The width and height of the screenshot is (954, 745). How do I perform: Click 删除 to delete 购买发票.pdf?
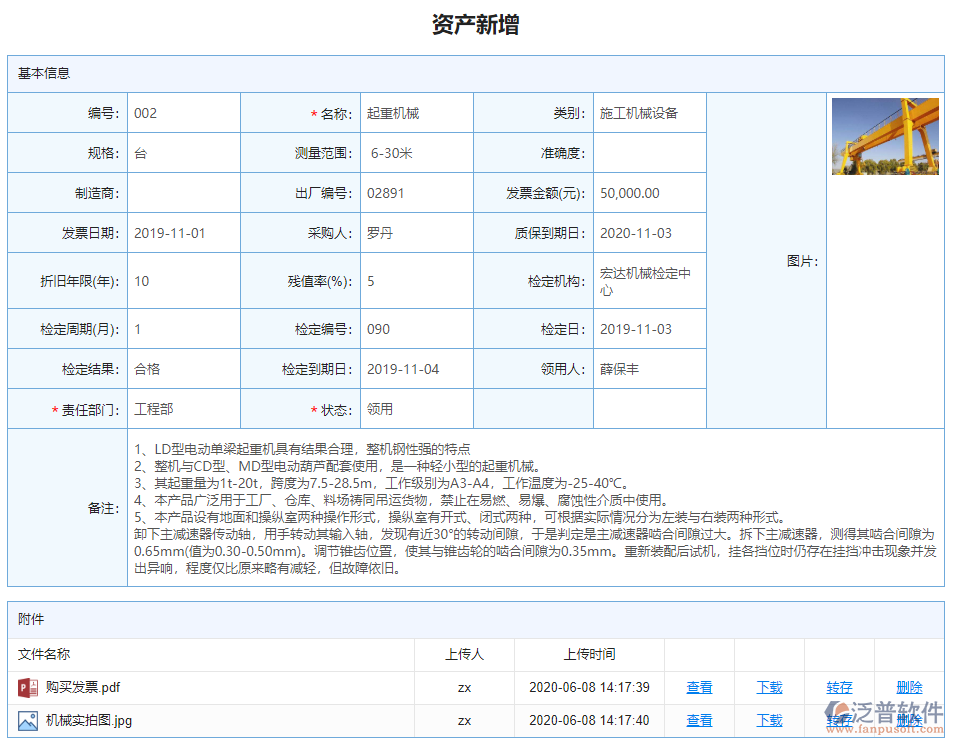pos(909,687)
